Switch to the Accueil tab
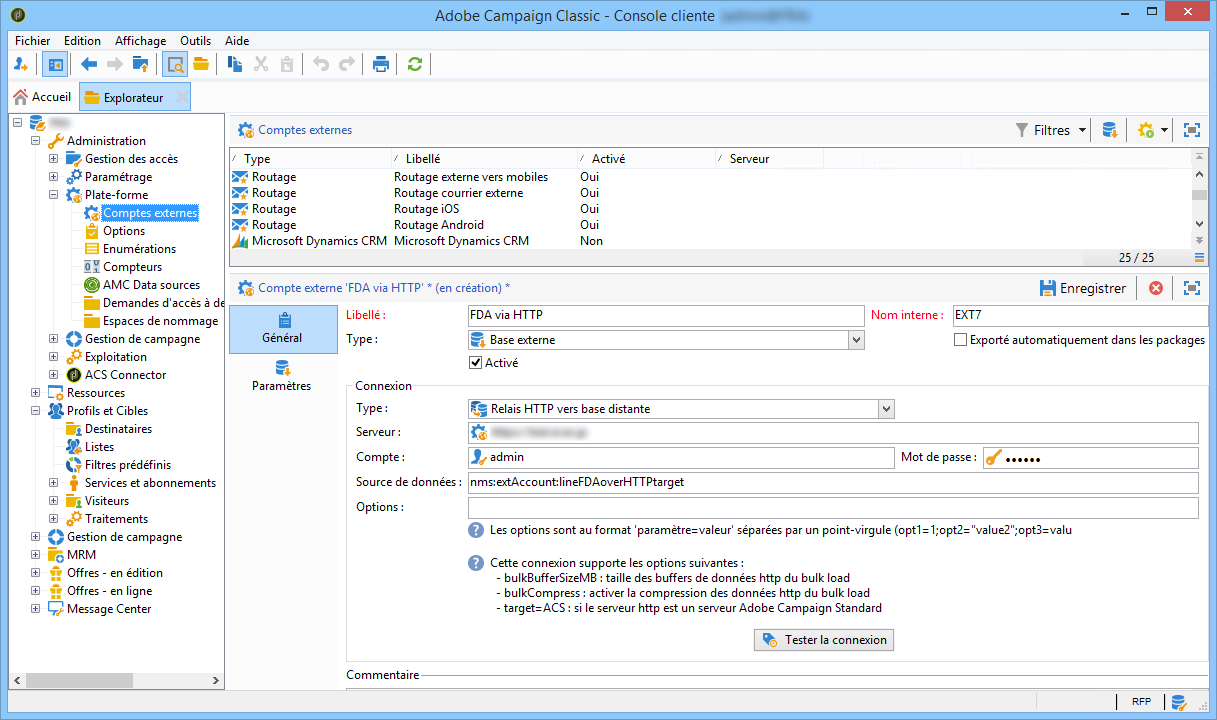Screen dimensions: 1217x720 tap(42, 97)
